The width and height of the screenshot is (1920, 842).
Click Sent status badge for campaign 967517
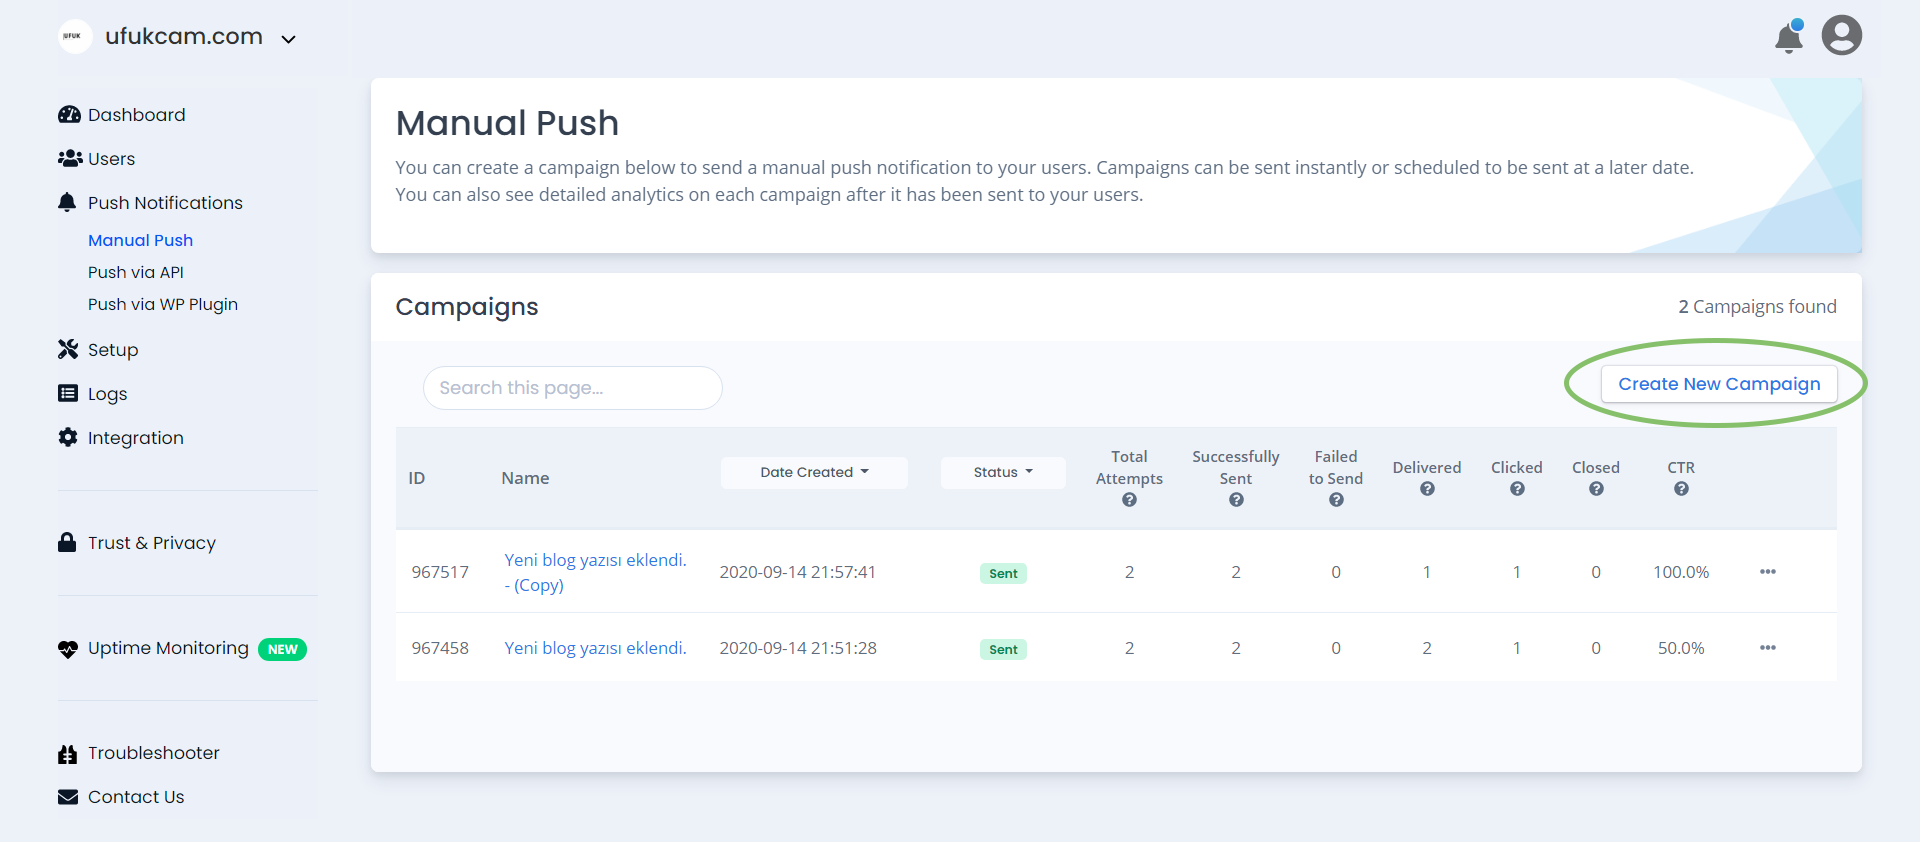tap(1003, 573)
